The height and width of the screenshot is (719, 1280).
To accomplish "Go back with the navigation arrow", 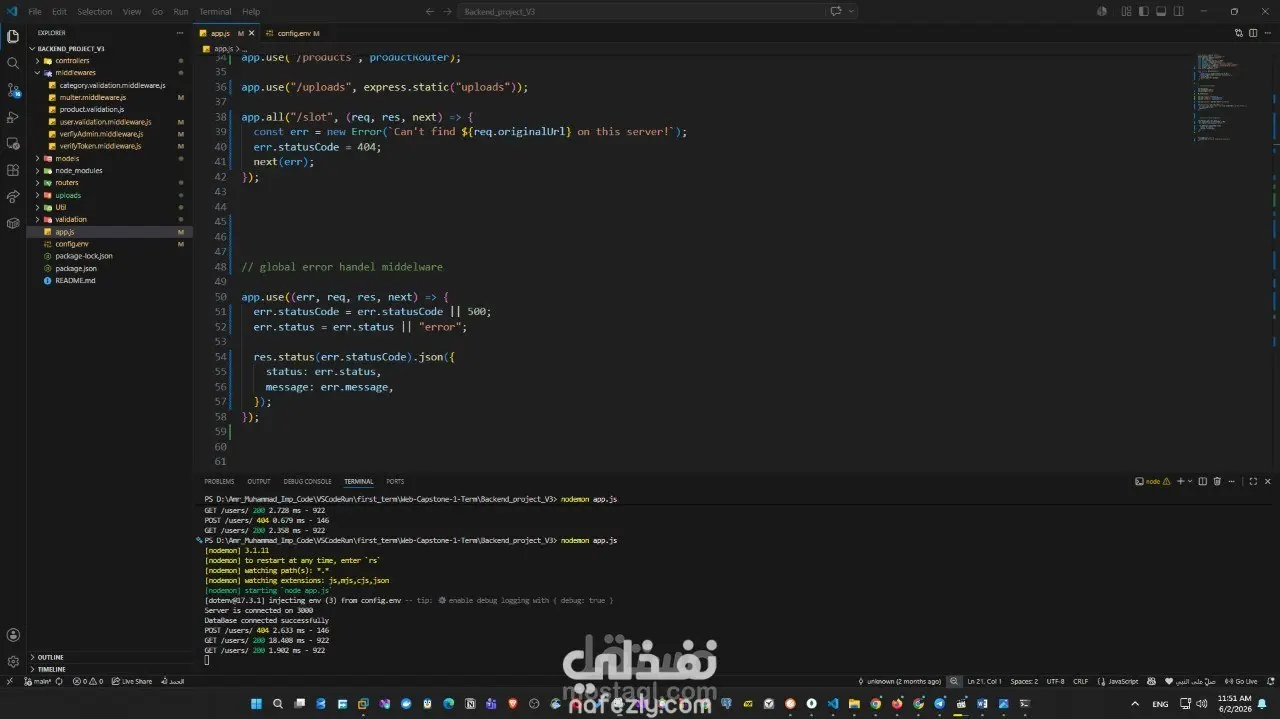I will (429, 11).
